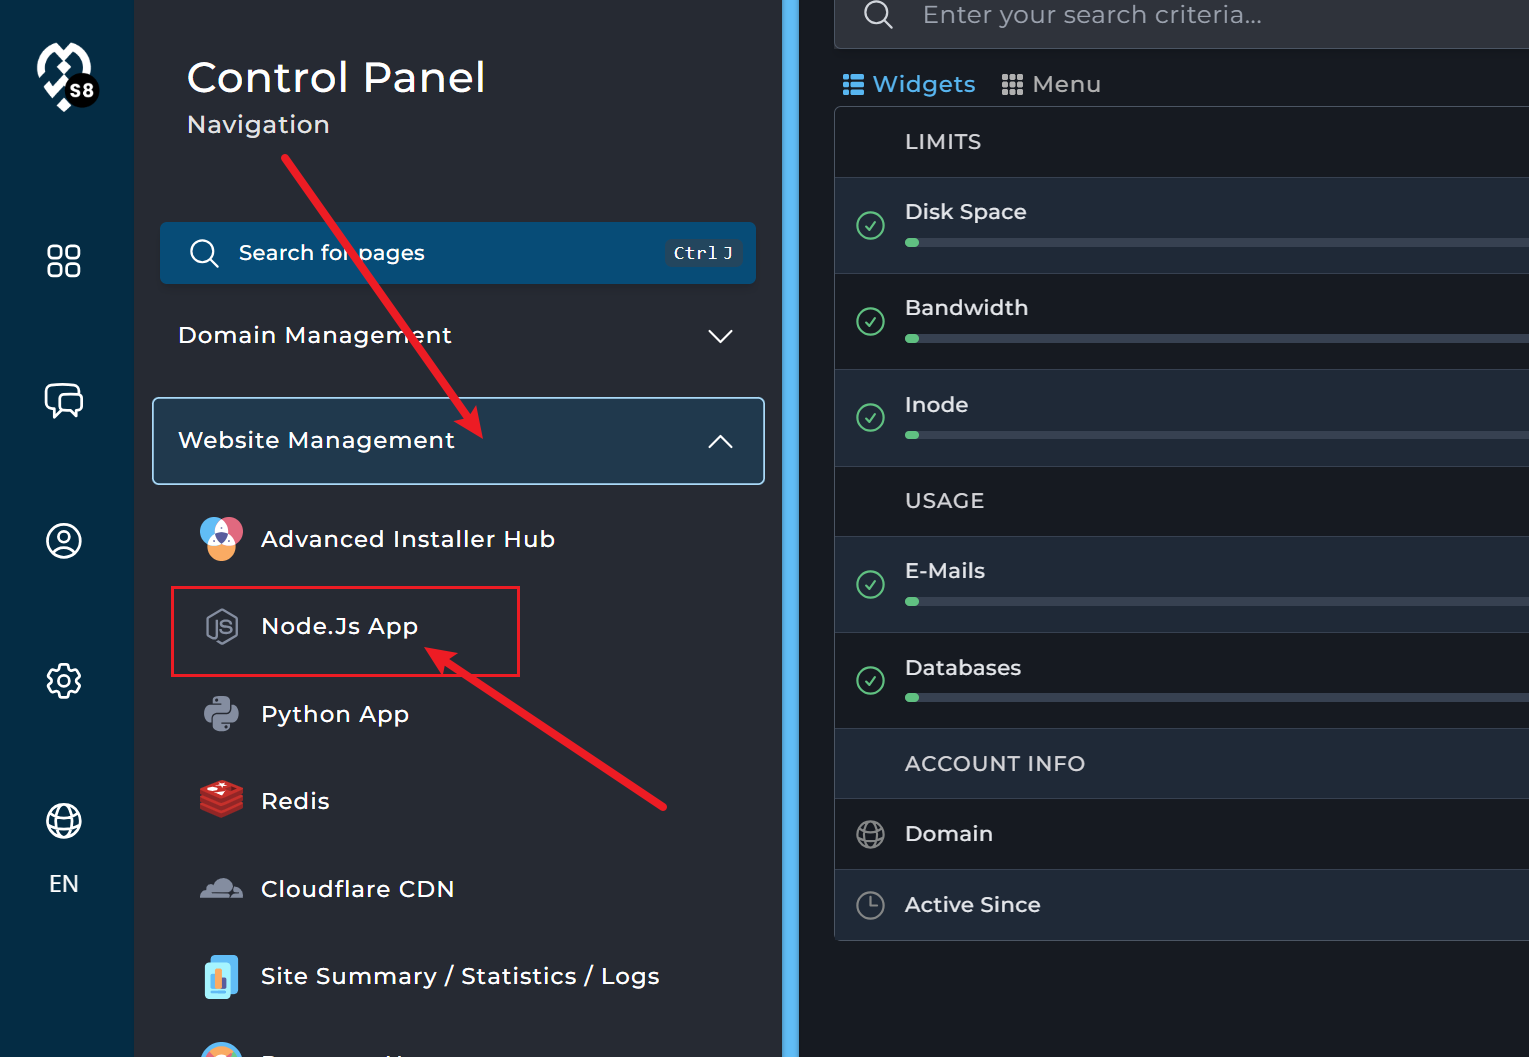Open Redis from the navigation list
Image resolution: width=1529 pixels, height=1057 pixels.
[295, 801]
